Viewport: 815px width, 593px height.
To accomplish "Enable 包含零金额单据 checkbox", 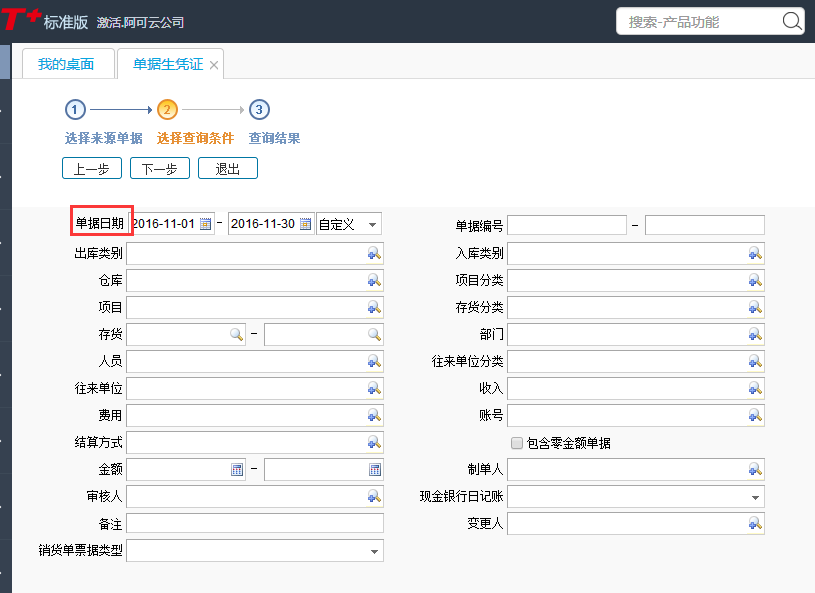I will coord(517,443).
